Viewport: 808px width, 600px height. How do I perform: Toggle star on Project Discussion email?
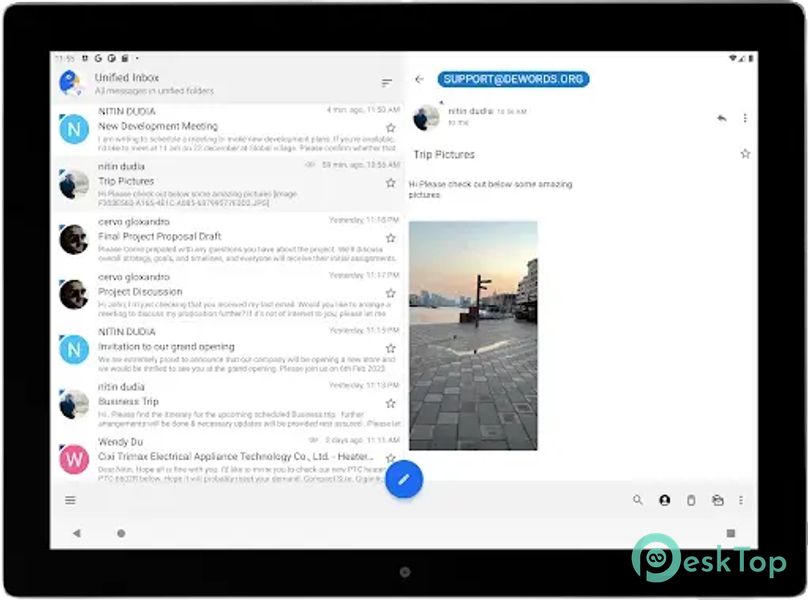coord(391,293)
